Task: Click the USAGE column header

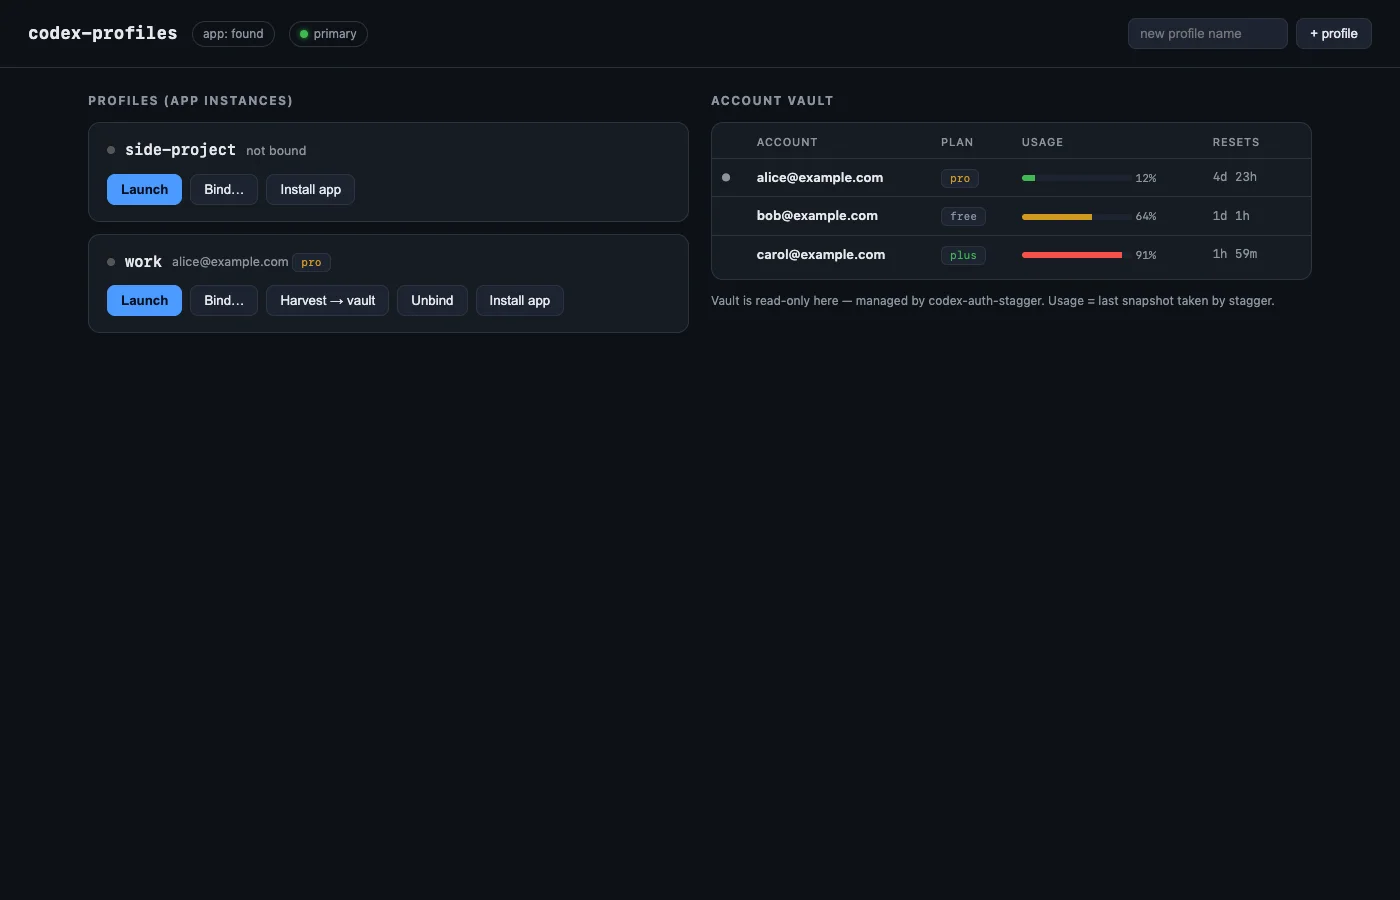Action: (x=1042, y=142)
